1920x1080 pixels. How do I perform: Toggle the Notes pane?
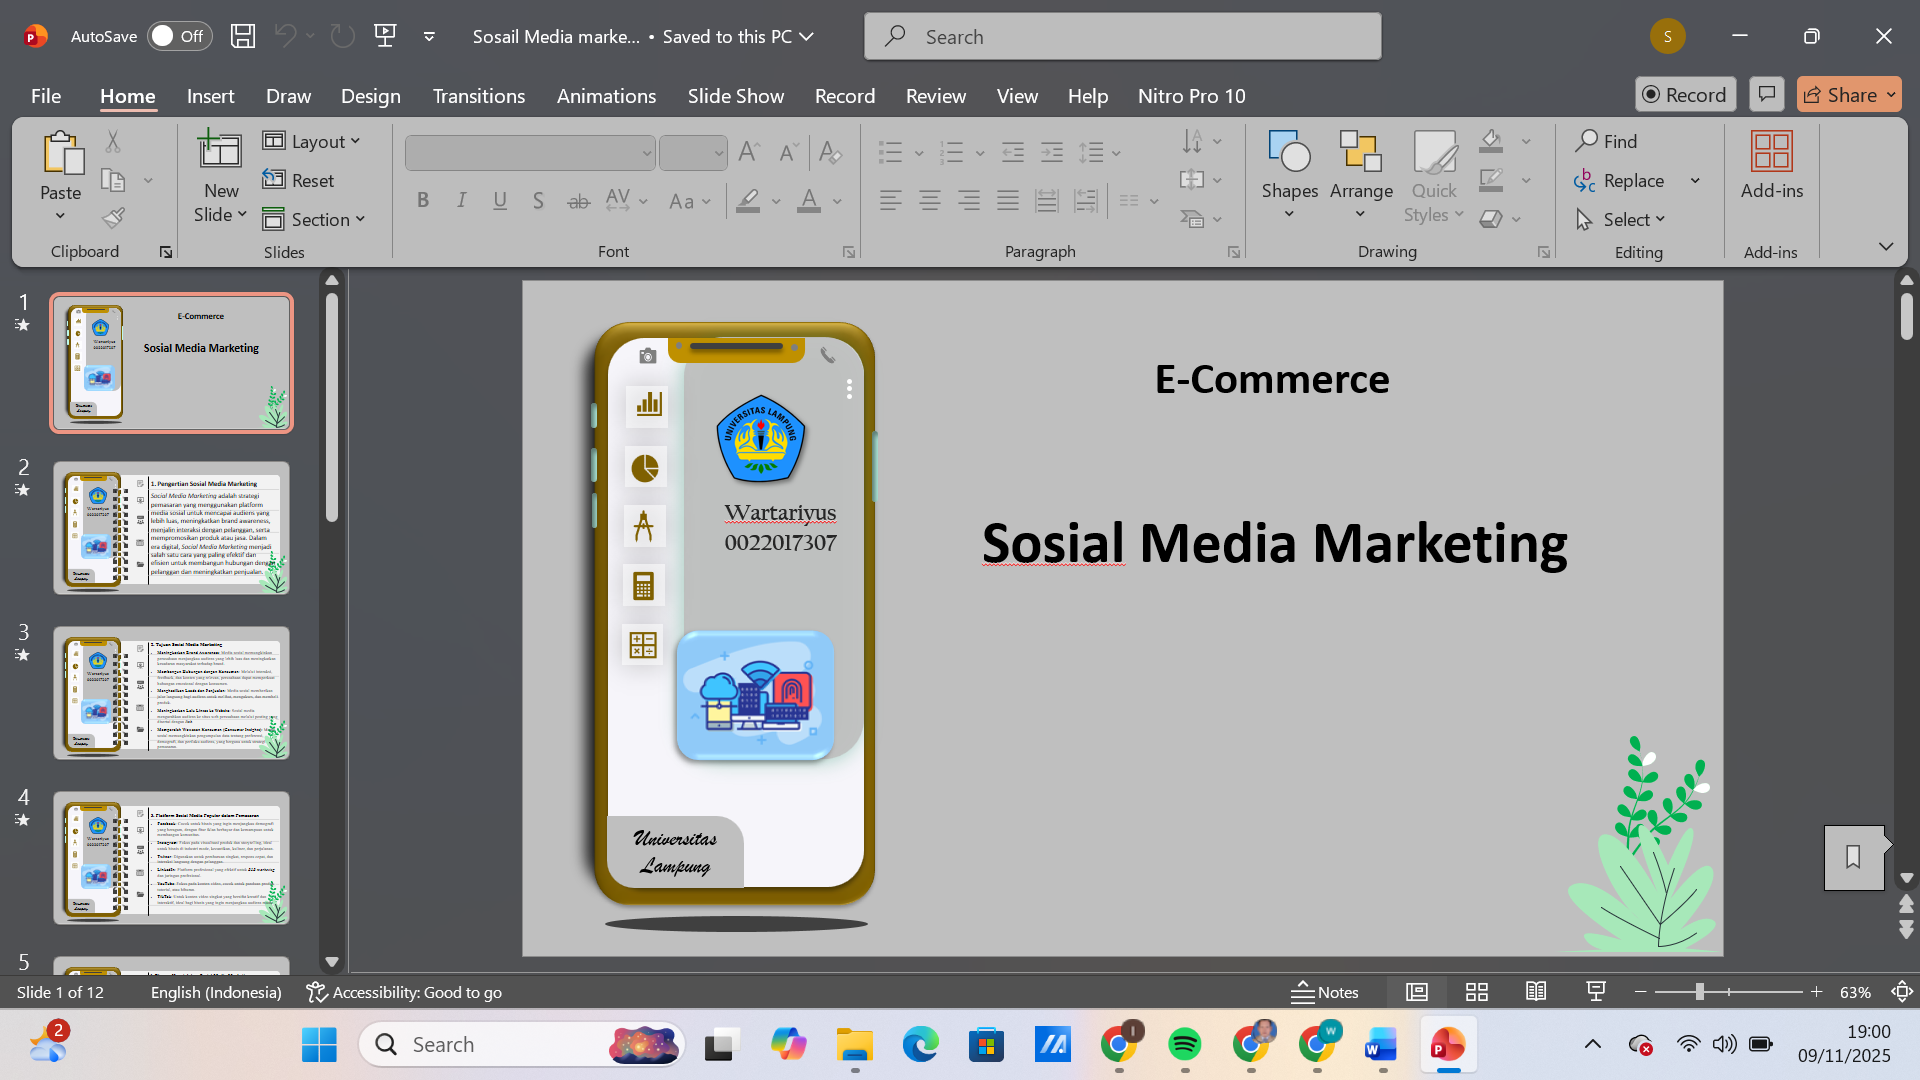1325,992
